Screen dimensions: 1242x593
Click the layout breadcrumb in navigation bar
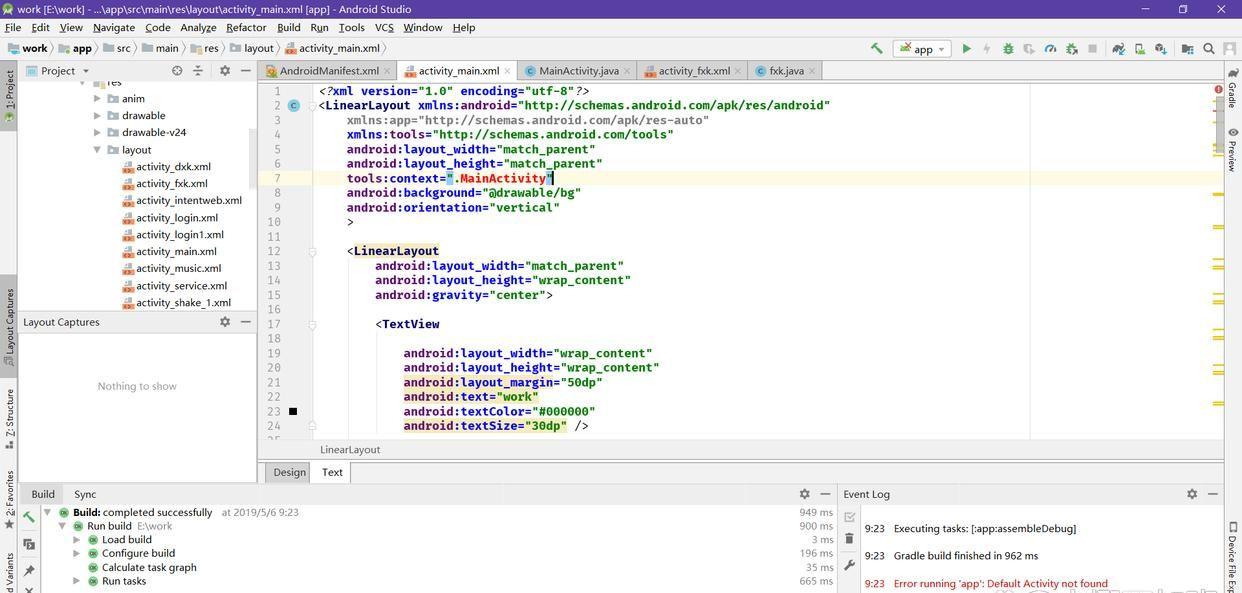(x=251, y=48)
